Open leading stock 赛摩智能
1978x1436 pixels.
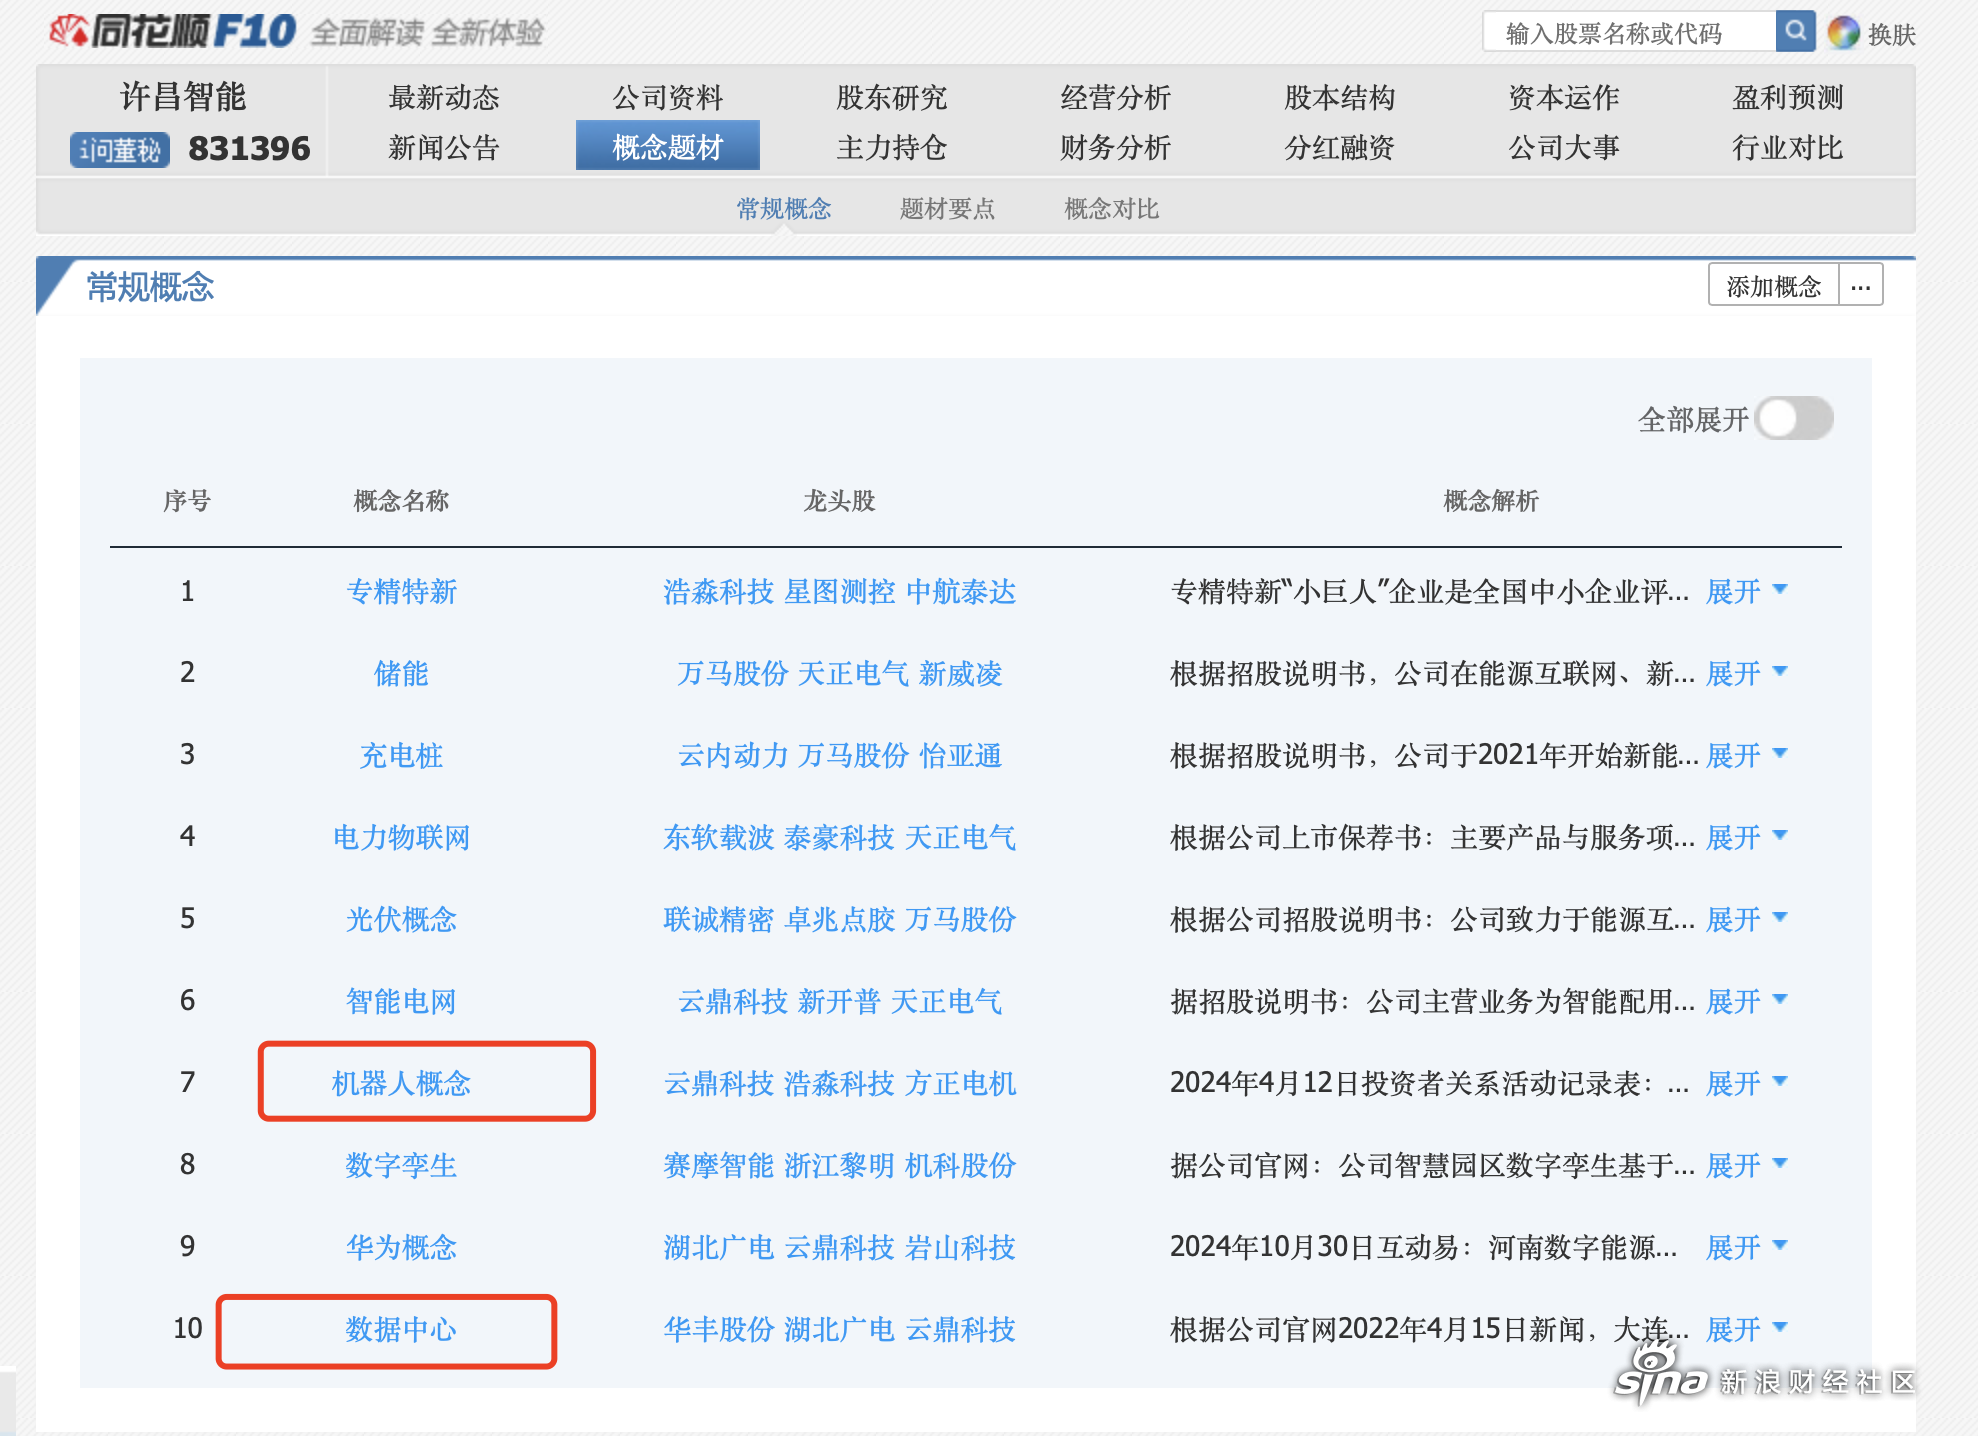719,1166
